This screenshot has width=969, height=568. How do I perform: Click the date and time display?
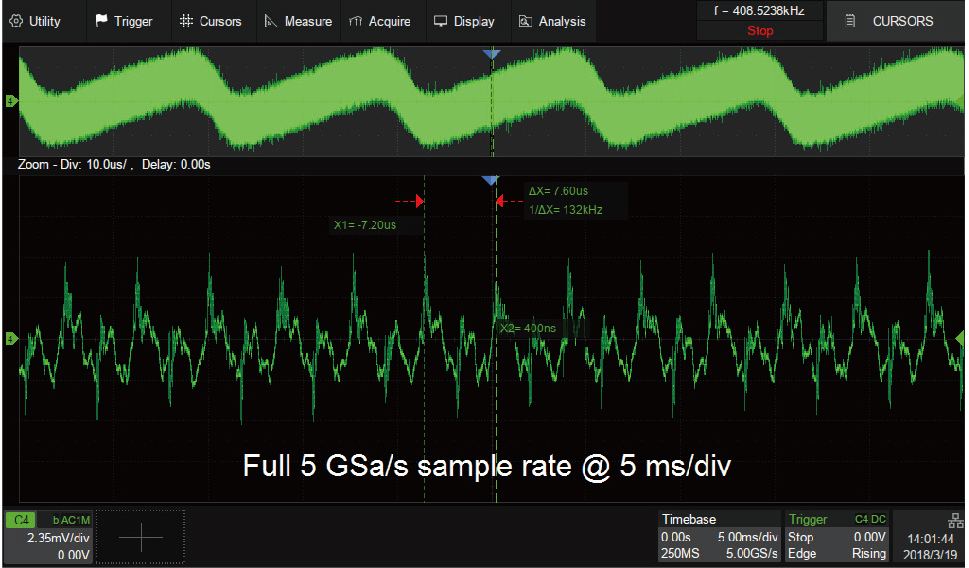point(928,545)
